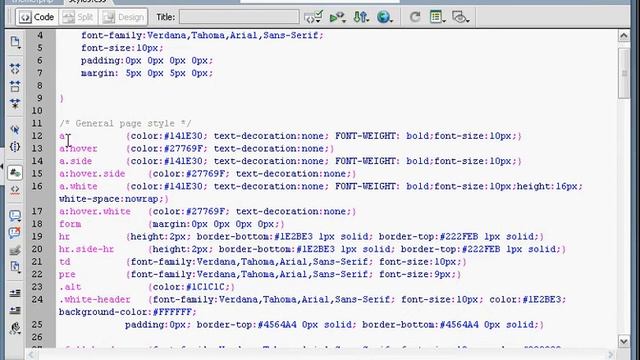Viewport: 640px width, 360px height.
Task: Toggle Highlight Invalid Code button
Action: tap(15, 190)
